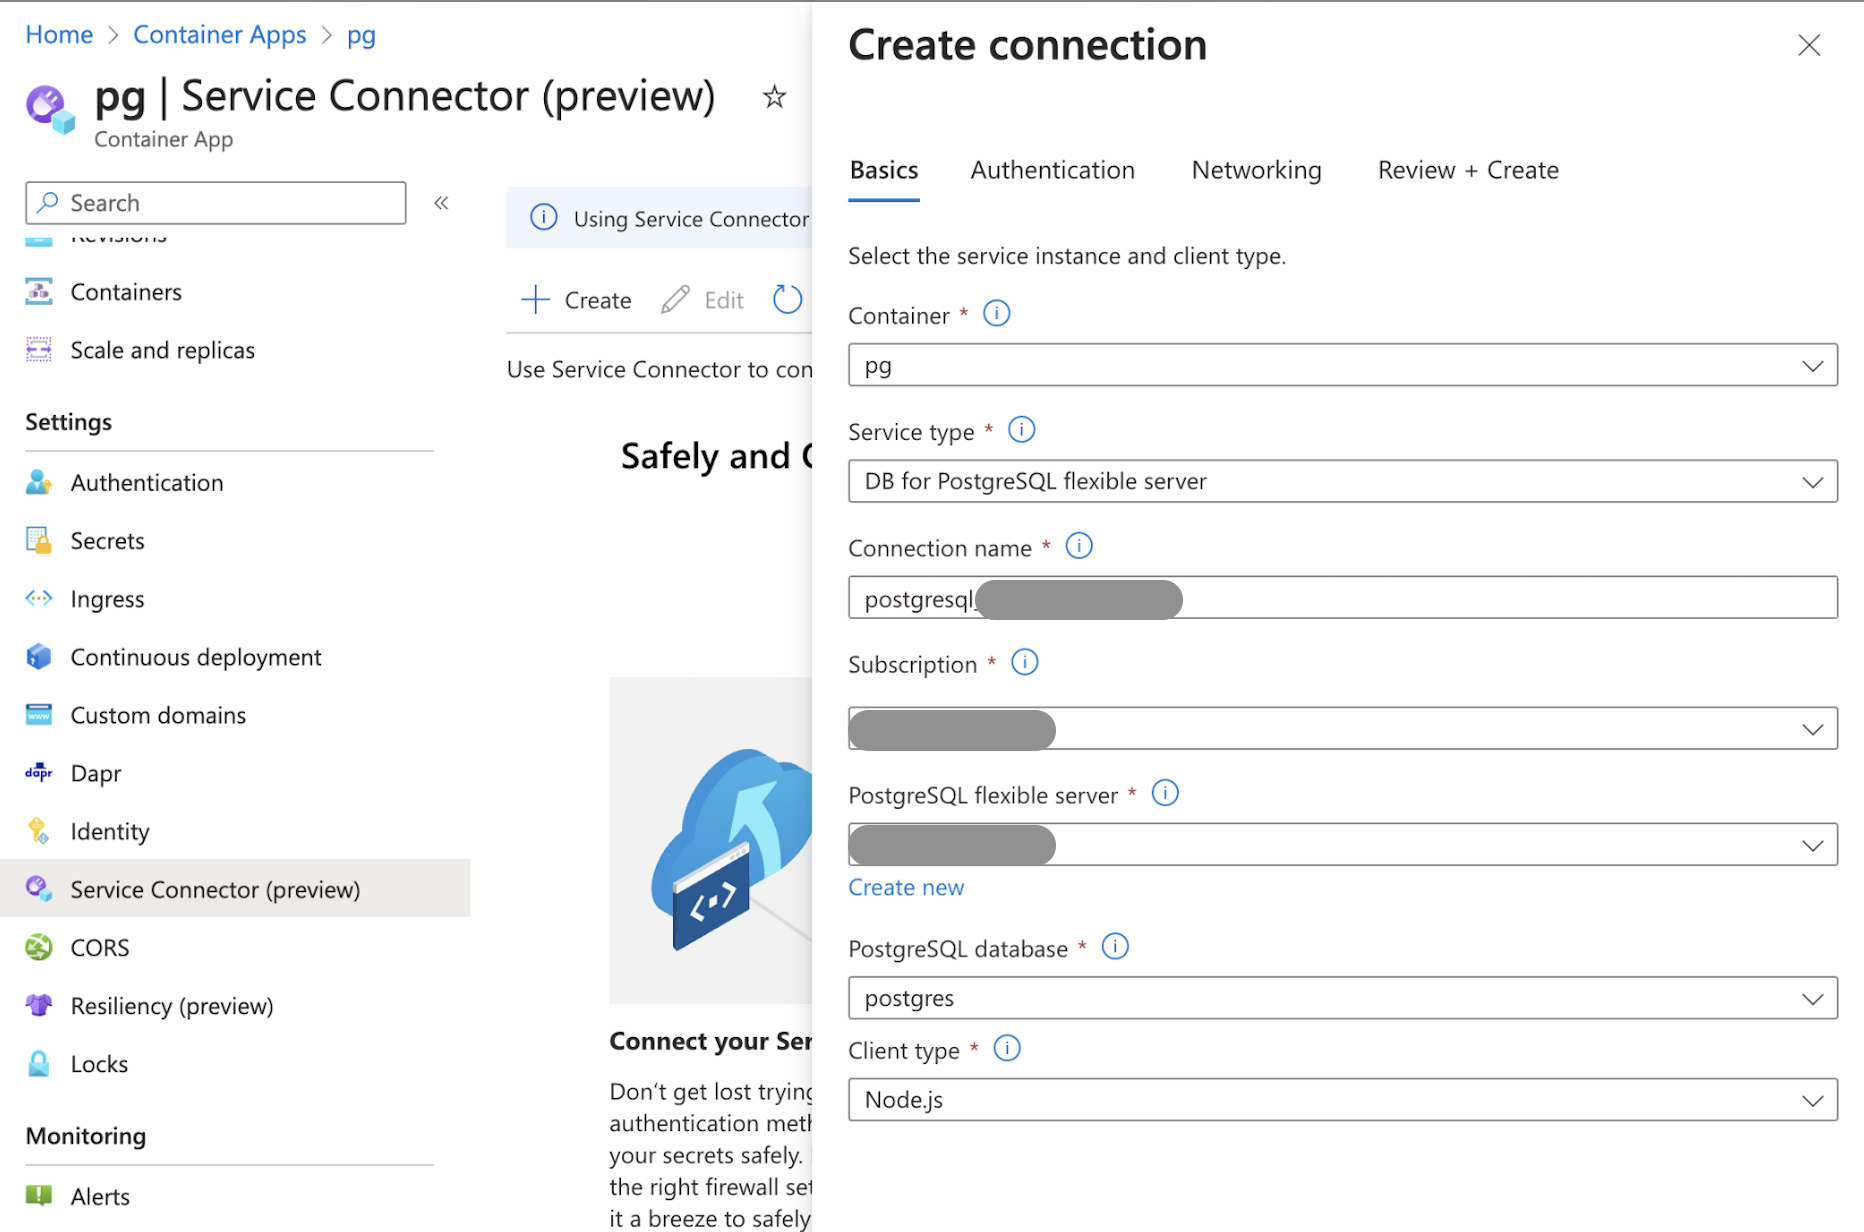Click the Containers icon in the sidebar
1864x1232 pixels.
[x=39, y=292]
